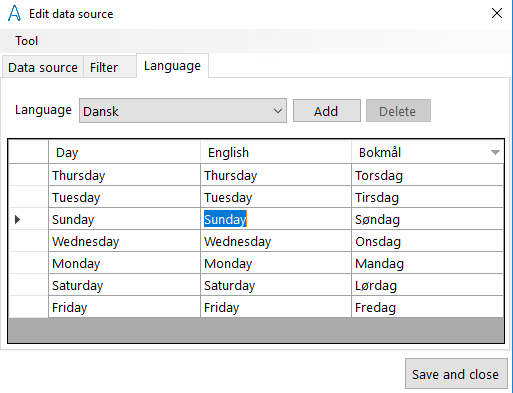Click the Lørdag cell

point(427,285)
